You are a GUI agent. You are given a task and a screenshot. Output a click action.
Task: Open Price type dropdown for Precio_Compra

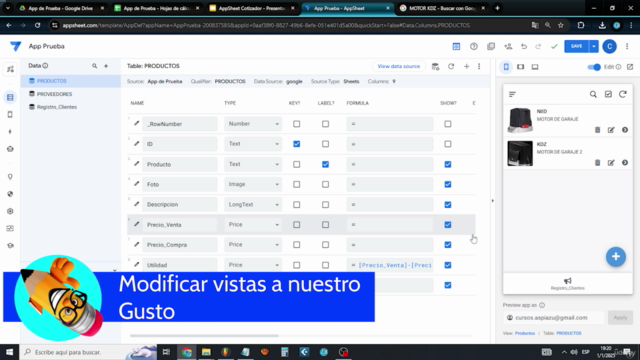(x=253, y=244)
